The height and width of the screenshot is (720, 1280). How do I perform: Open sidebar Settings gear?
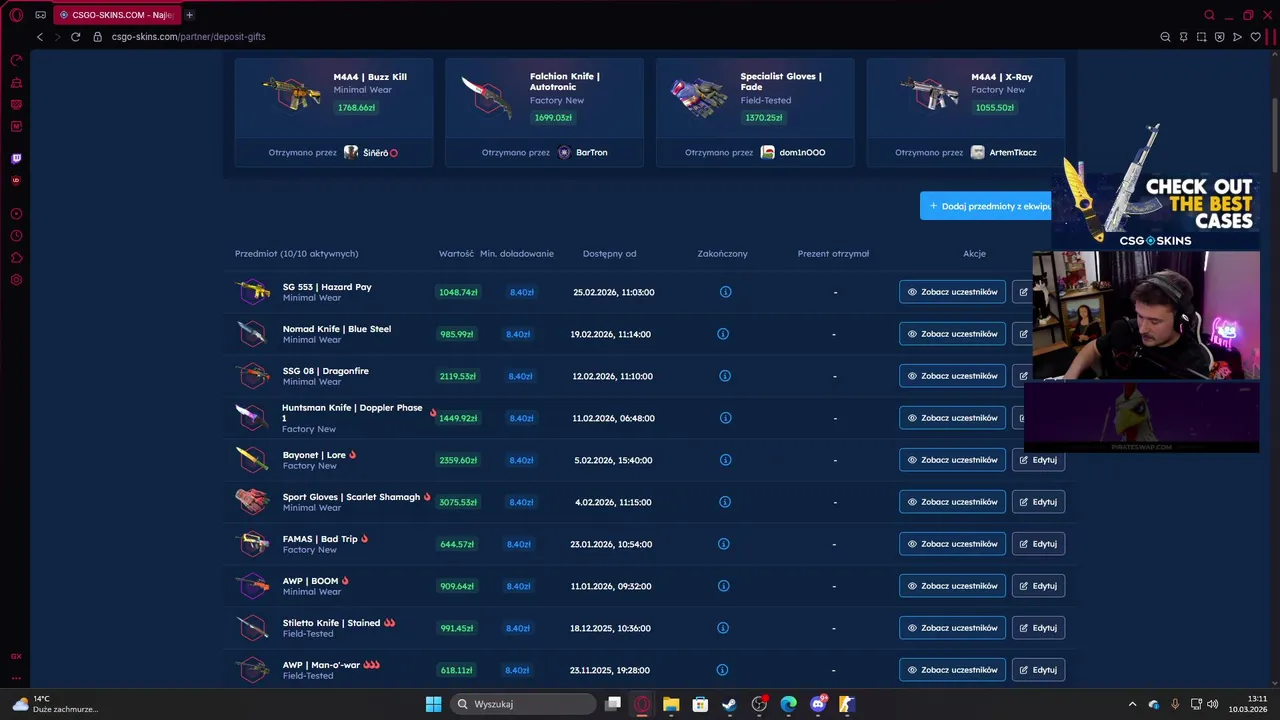pyautogui.click(x=16, y=280)
